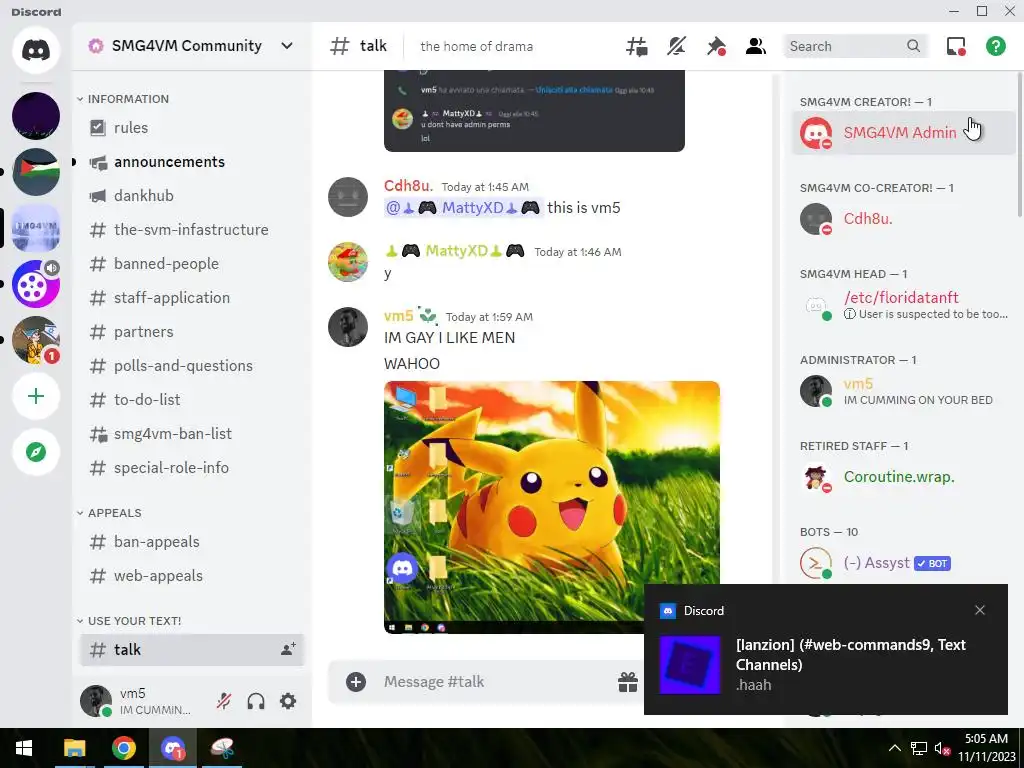Open the green help icon
Screen dimensions: 1024x768
[995, 46]
